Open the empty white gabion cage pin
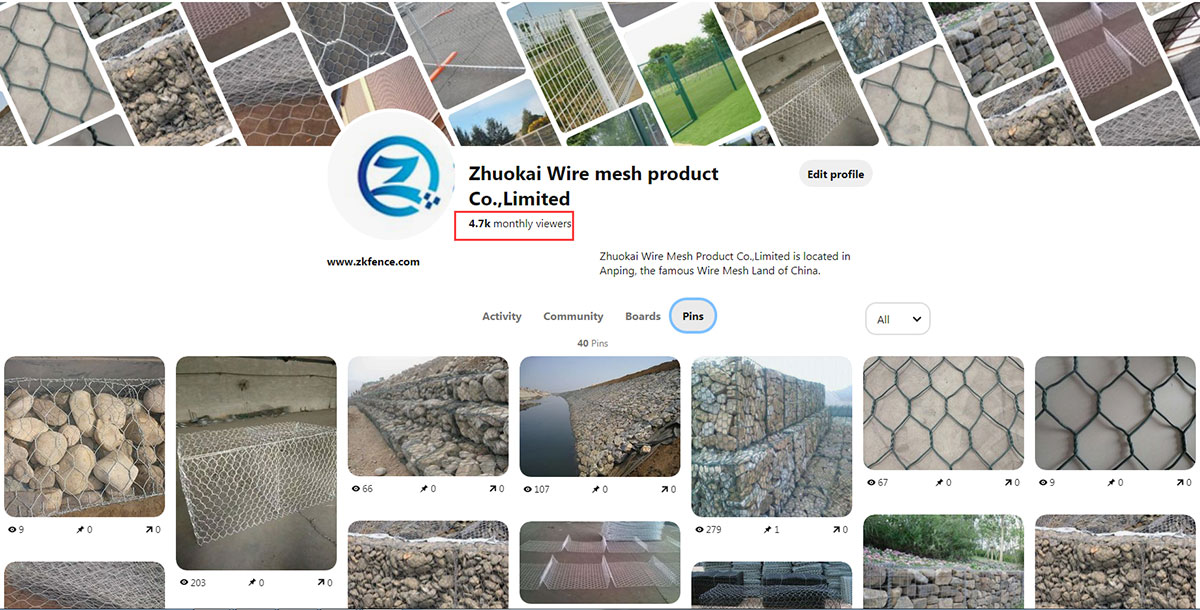Viewport: 1200px width, 610px height. (x=256, y=463)
